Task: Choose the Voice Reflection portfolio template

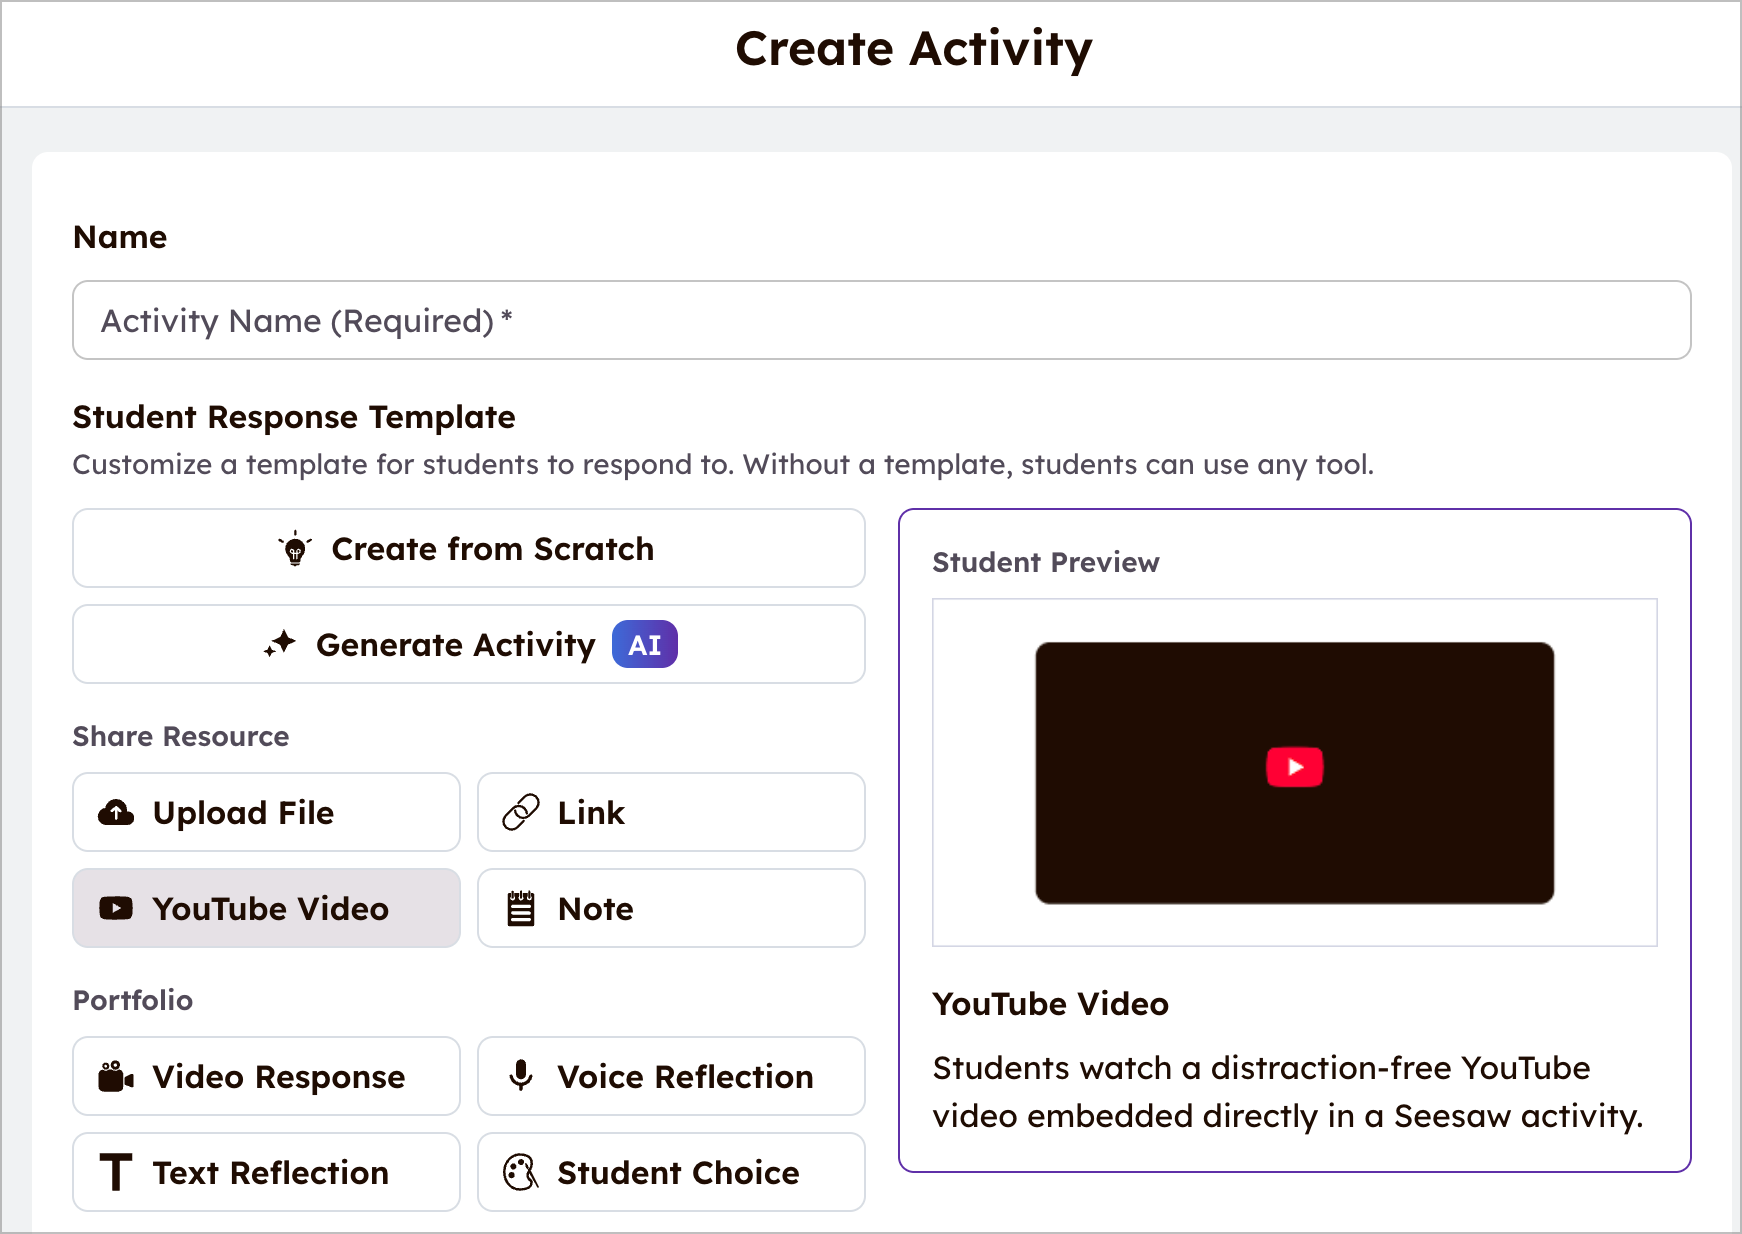Action: 671,1077
